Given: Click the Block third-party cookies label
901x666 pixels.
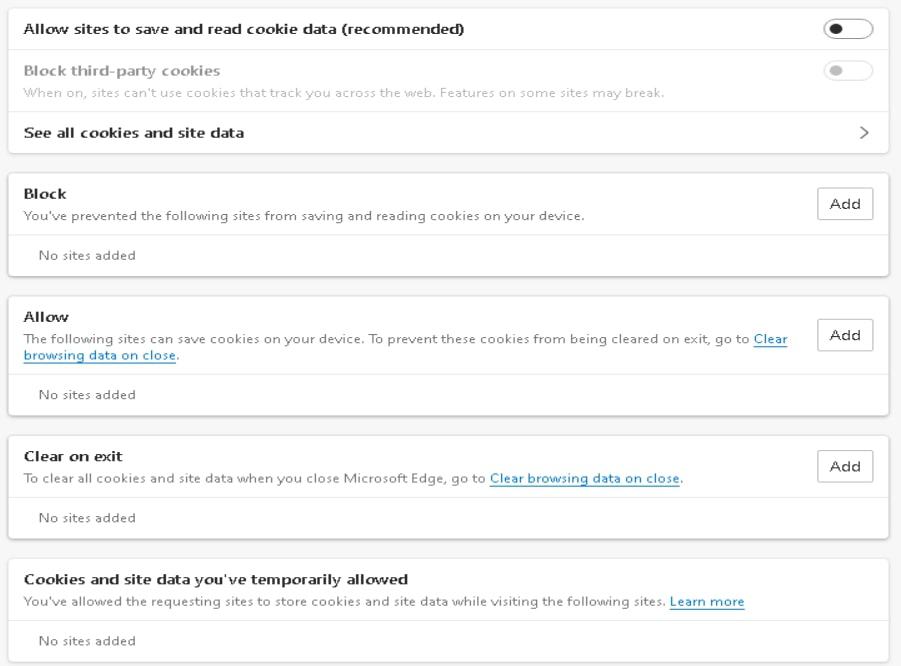Looking at the screenshot, I should tap(122, 71).
